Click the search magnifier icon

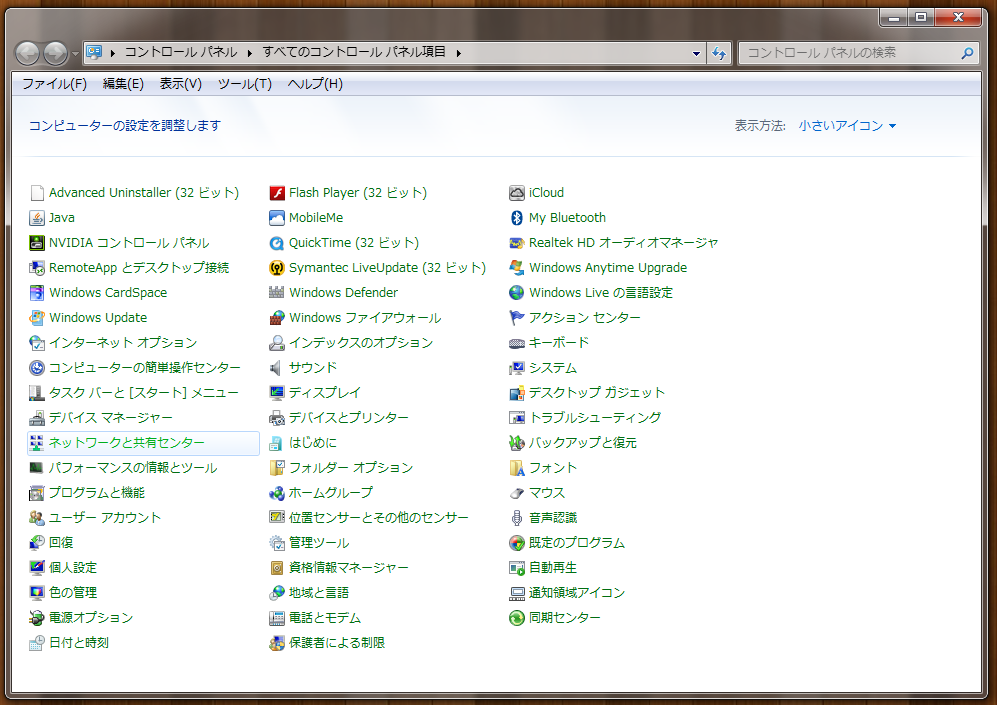pyautogui.click(x=967, y=53)
